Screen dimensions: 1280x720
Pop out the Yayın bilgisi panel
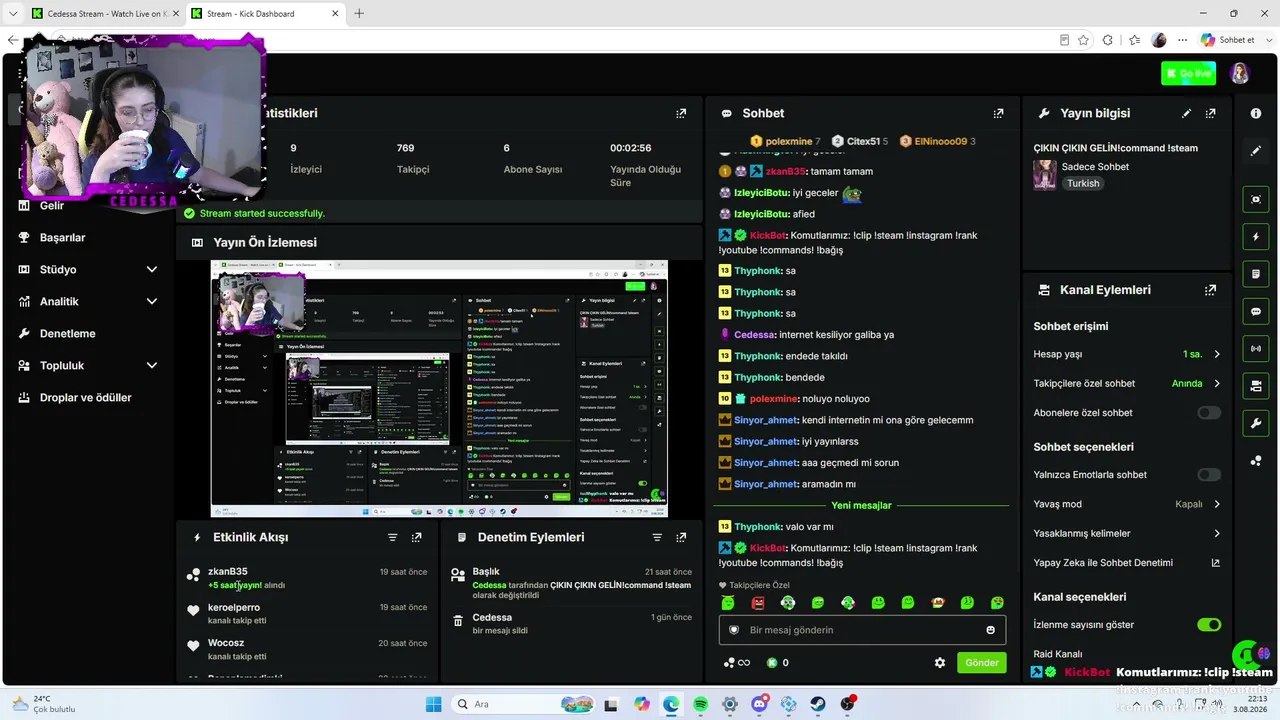tap(1211, 114)
